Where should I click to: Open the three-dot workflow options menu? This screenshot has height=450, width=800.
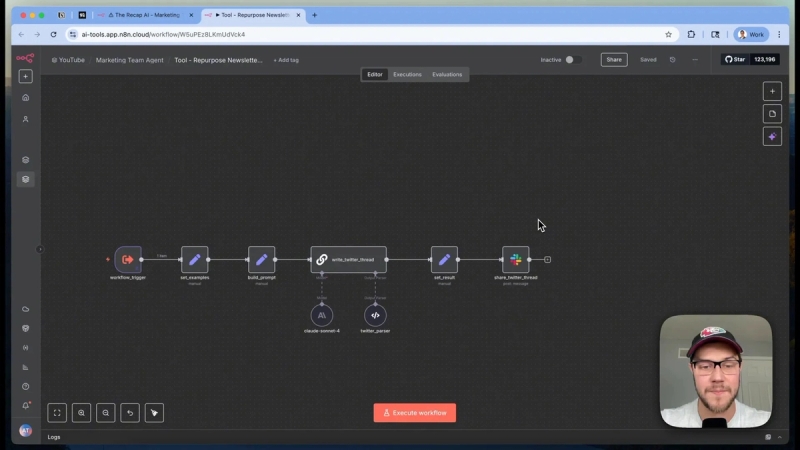click(x=695, y=60)
